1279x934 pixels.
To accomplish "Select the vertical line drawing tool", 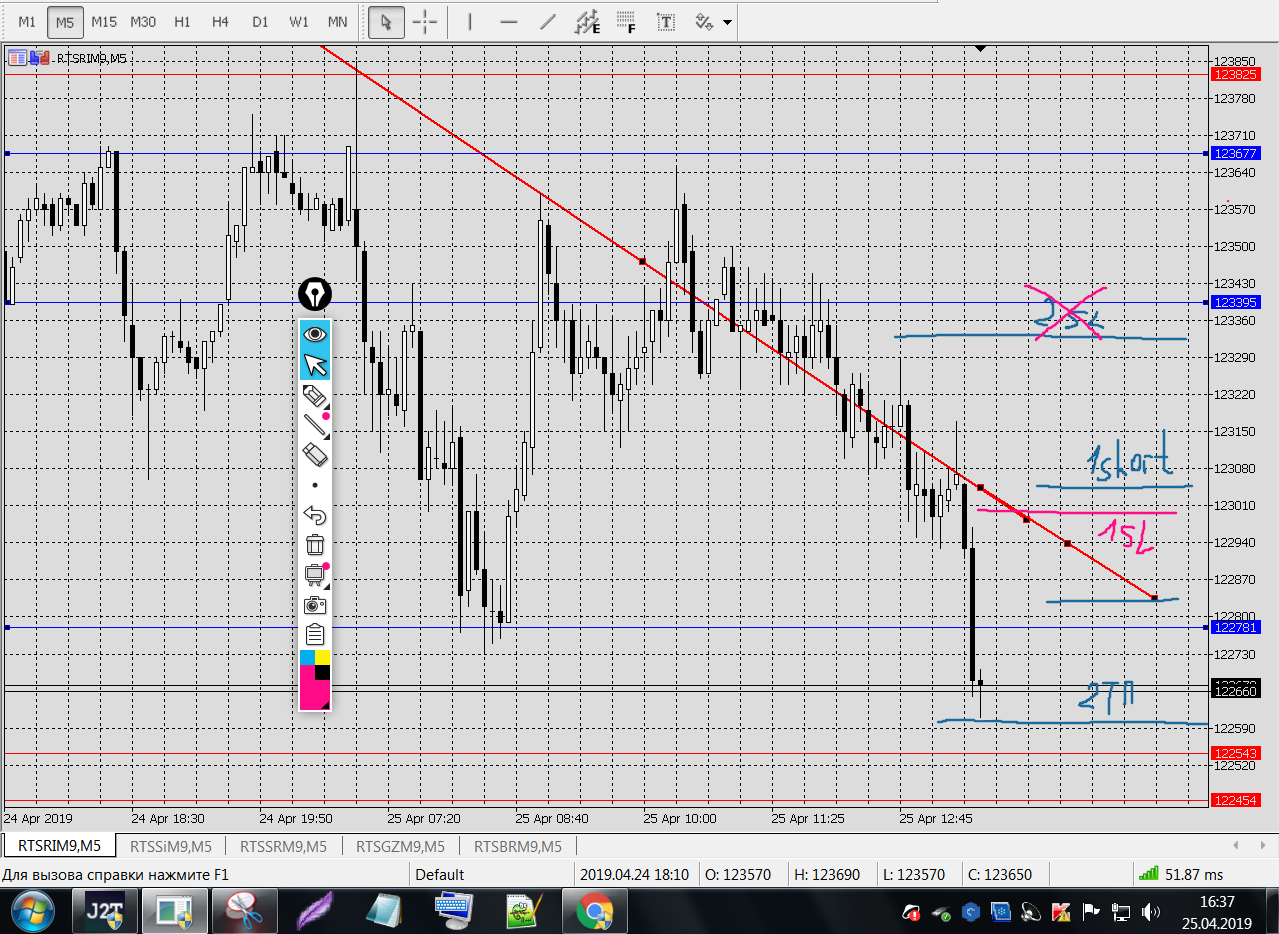I will click(x=469, y=21).
